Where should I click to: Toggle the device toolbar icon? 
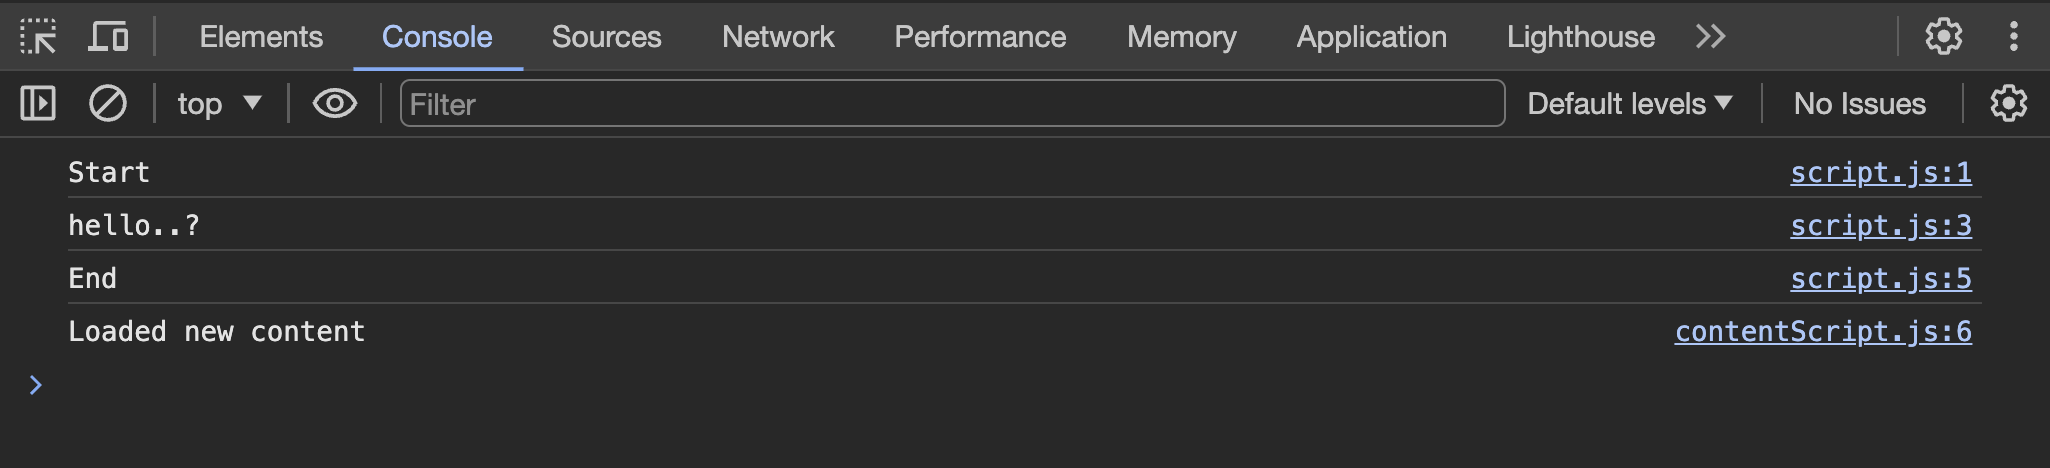[x=108, y=37]
